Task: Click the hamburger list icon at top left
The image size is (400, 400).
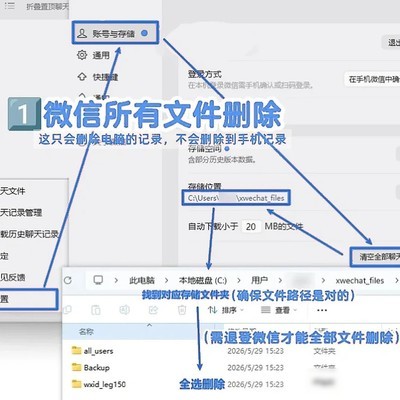Action: (x=10, y=6)
